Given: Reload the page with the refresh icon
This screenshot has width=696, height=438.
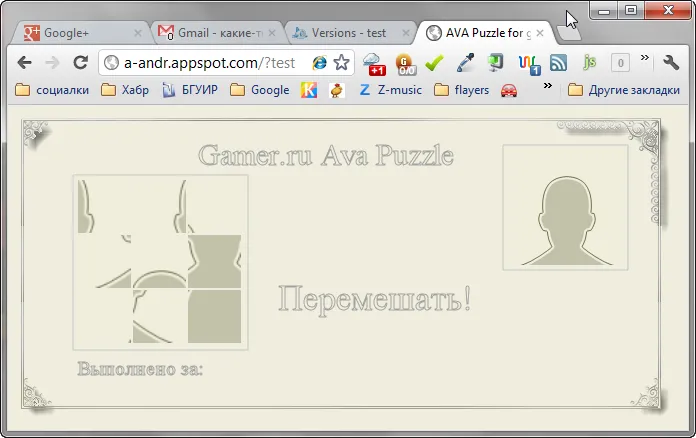Looking at the screenshot, I should coord(80,62).
